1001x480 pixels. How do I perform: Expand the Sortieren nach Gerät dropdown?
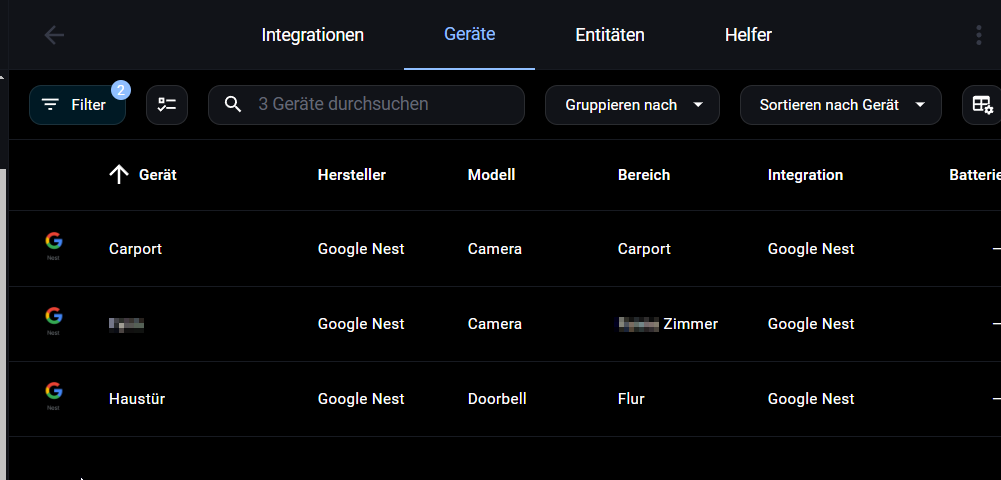pos(841,105)
